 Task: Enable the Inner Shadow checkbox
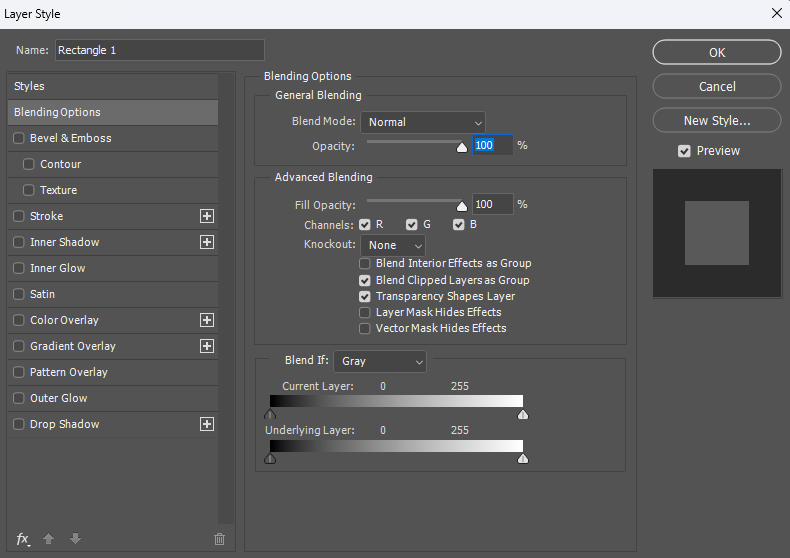[x=19, y=242]
